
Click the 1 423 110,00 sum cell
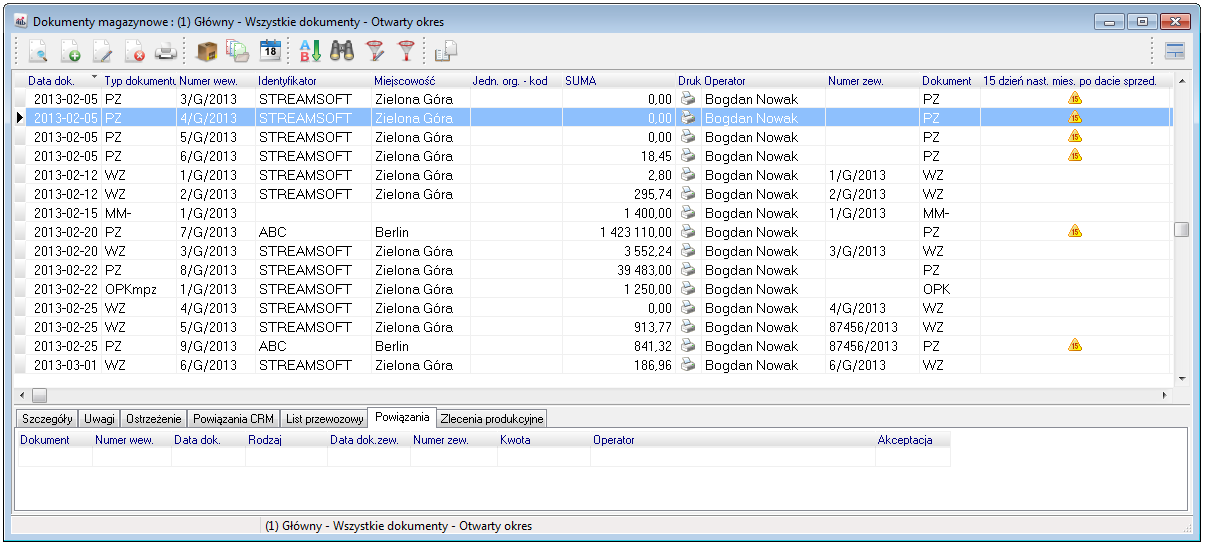618,232
